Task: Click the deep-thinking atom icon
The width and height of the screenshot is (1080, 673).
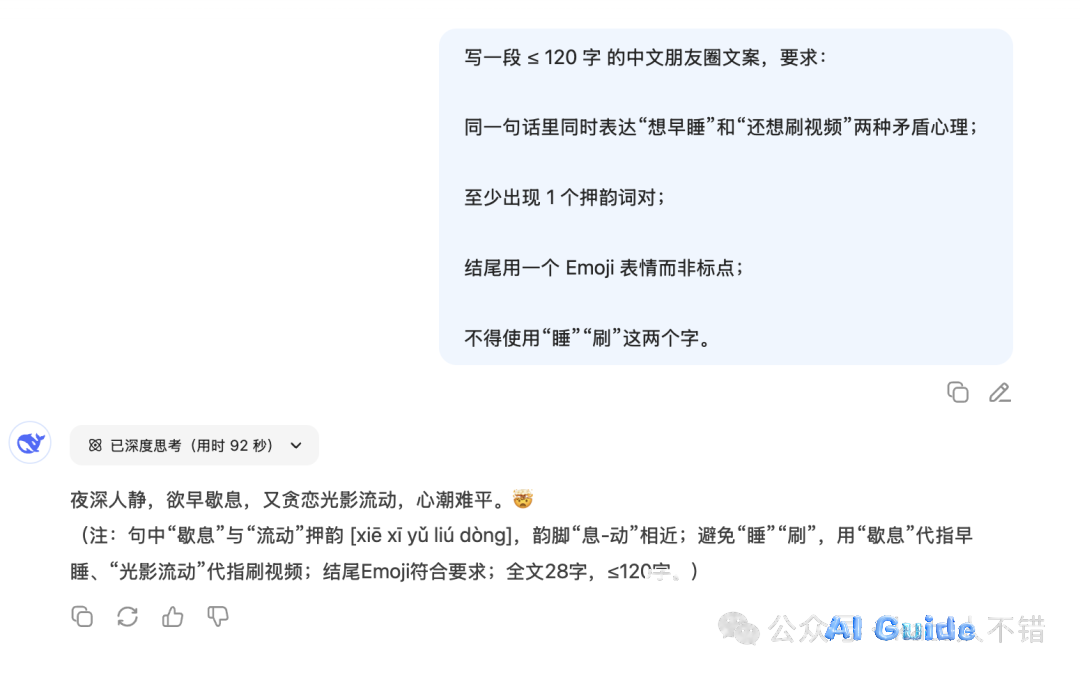Action: click(x=95, y=446)
